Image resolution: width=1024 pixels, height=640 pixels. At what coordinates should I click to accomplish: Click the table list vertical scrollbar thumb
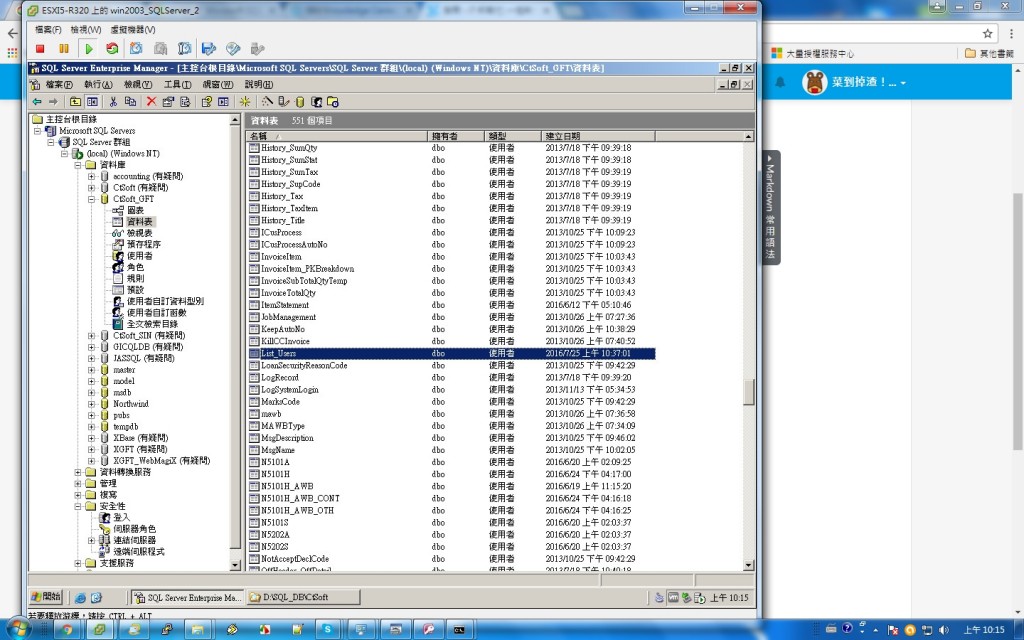click(748, 392)
